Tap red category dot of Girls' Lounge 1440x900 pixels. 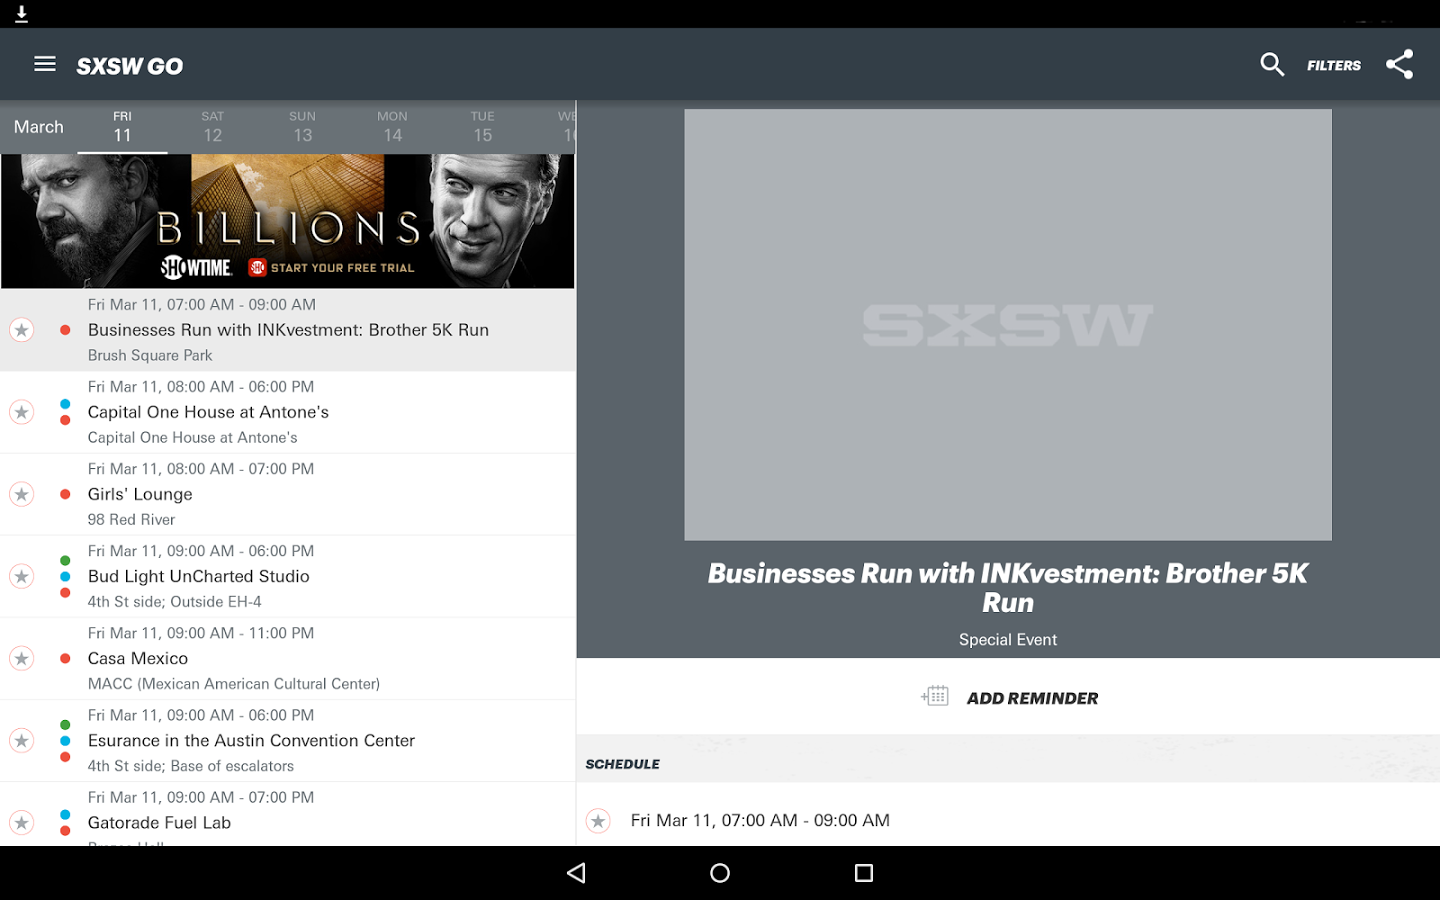tap(65, 494)
